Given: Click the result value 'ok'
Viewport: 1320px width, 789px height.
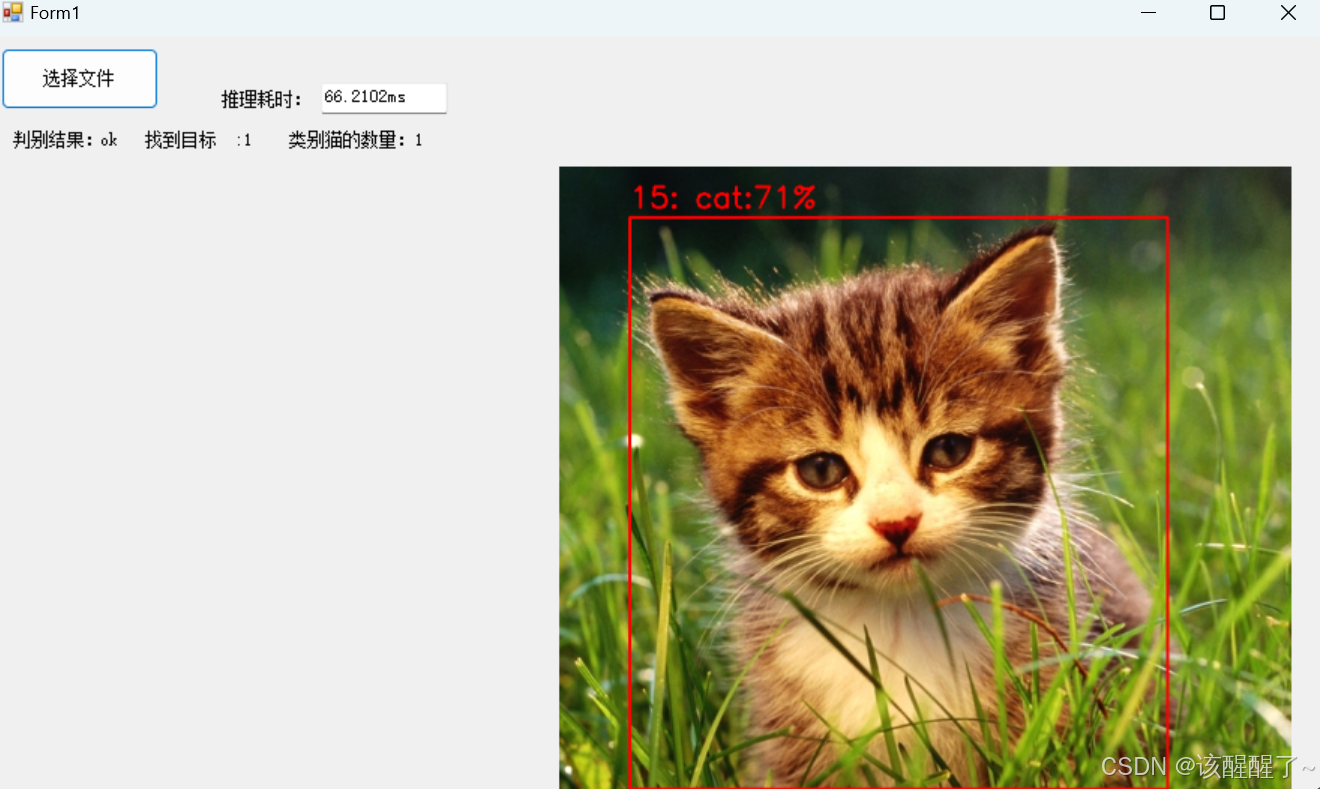Looking at the screenshot, I should point(109,140).
